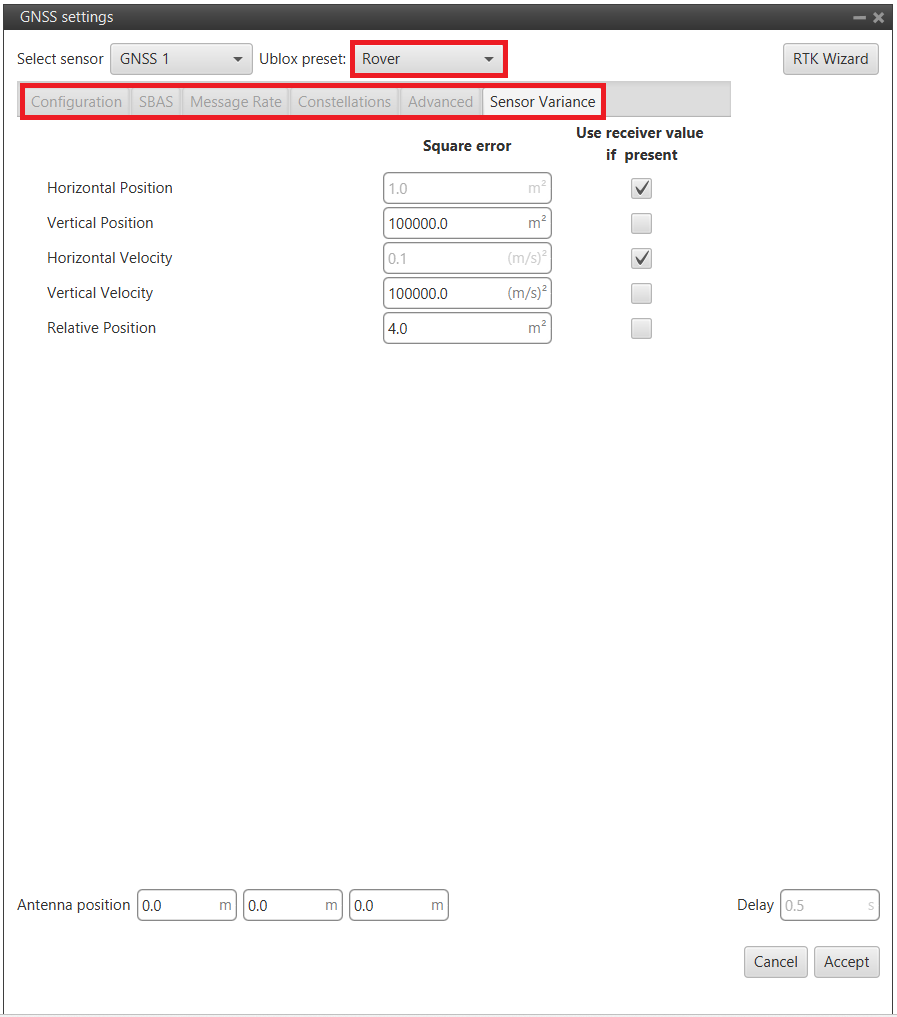Uncheck Horizontal Velocity receiver value checkbox
The image size is (897, 1017).
(x=641, y=258)
